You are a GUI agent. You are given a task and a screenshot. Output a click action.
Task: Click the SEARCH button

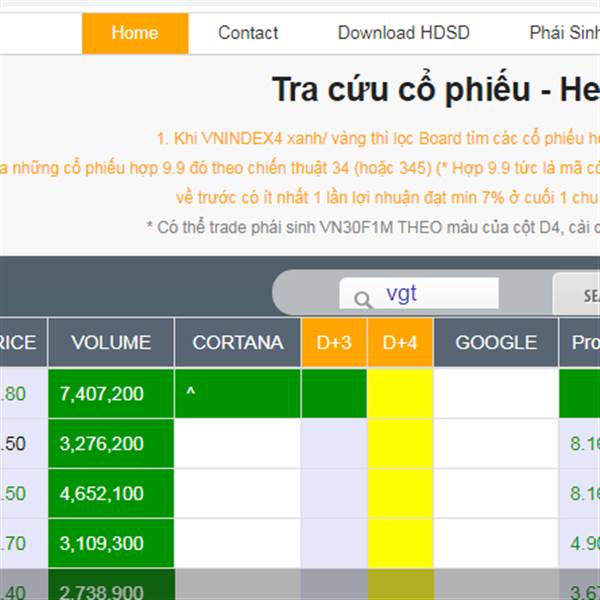click(577, 294)
